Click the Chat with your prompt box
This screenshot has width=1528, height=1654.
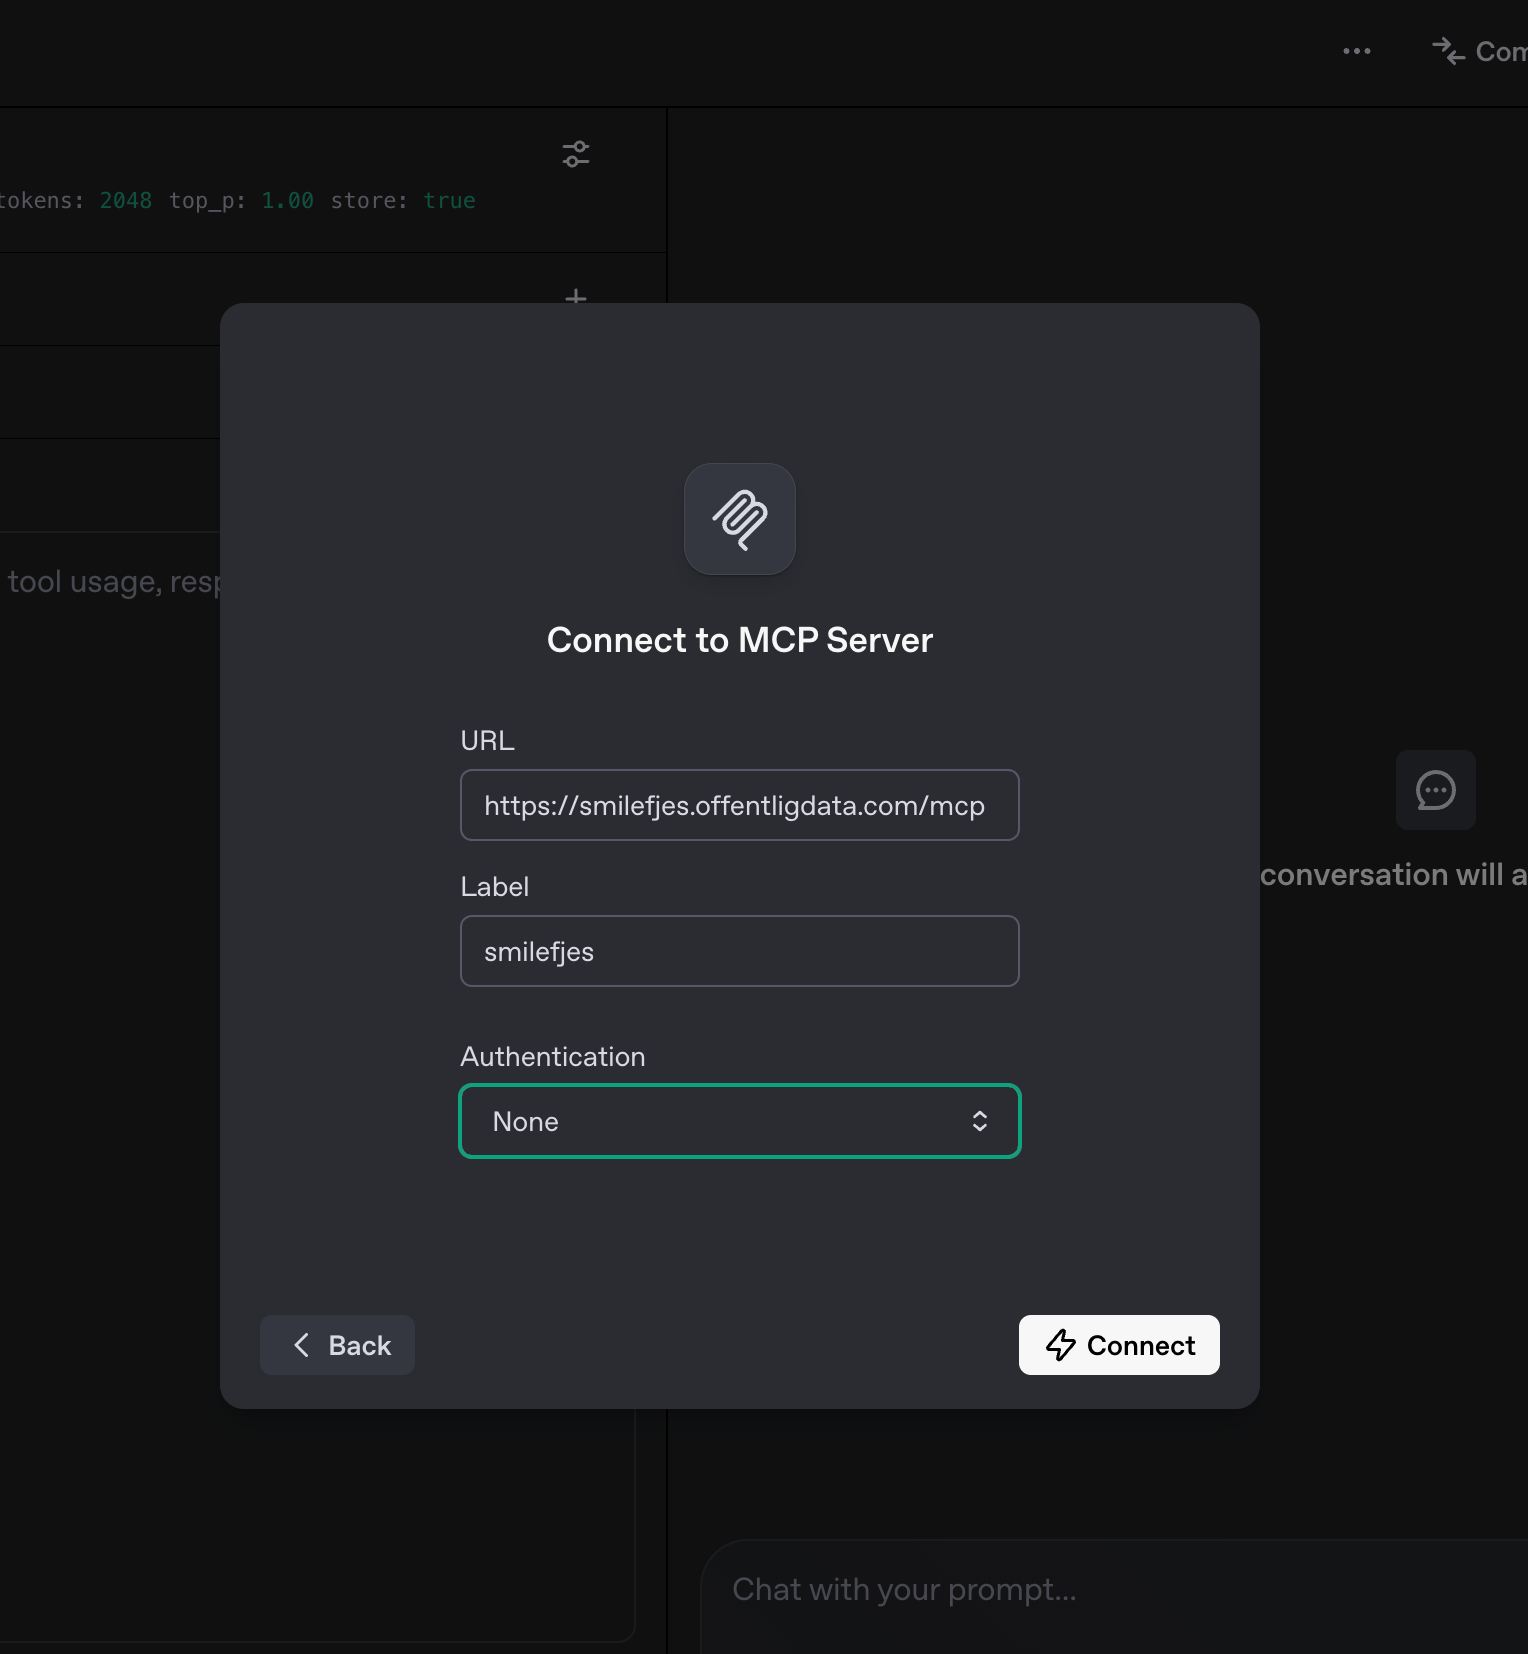1100,1589
